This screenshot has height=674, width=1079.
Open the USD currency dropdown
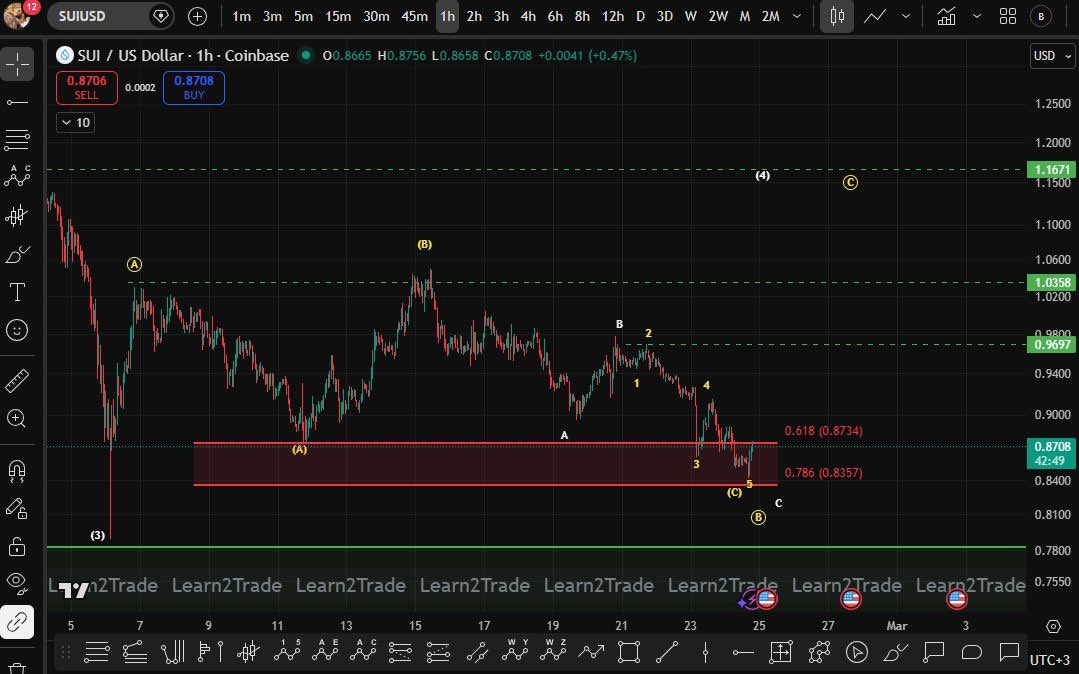1053,56
